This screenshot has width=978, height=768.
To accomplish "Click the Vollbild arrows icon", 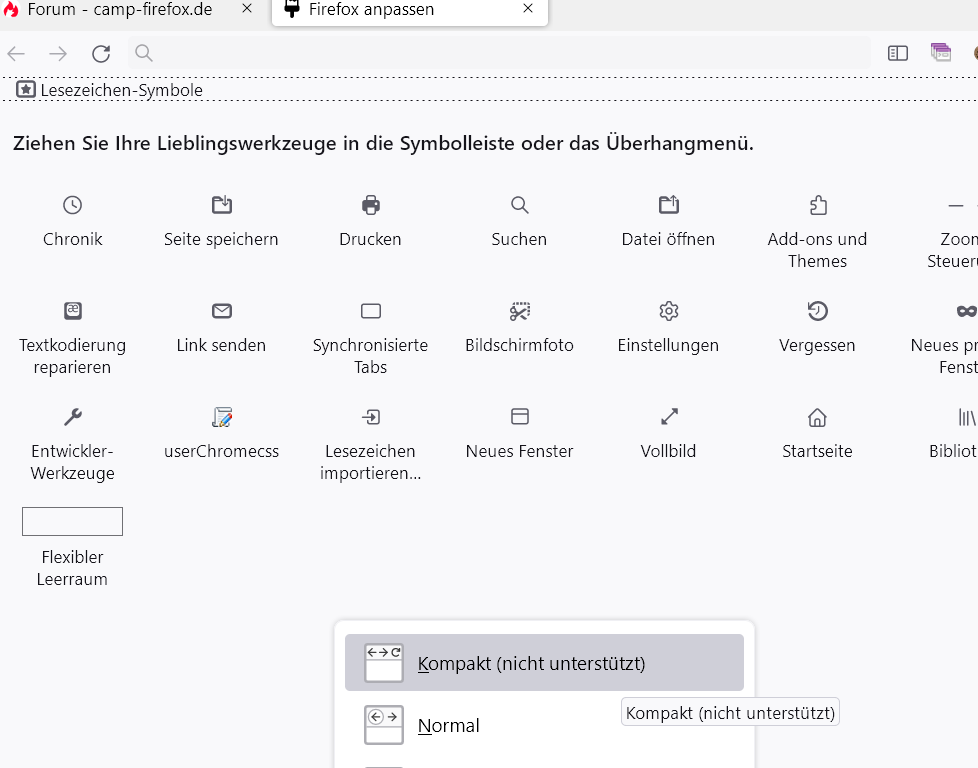I will click(x=669, y=417).
